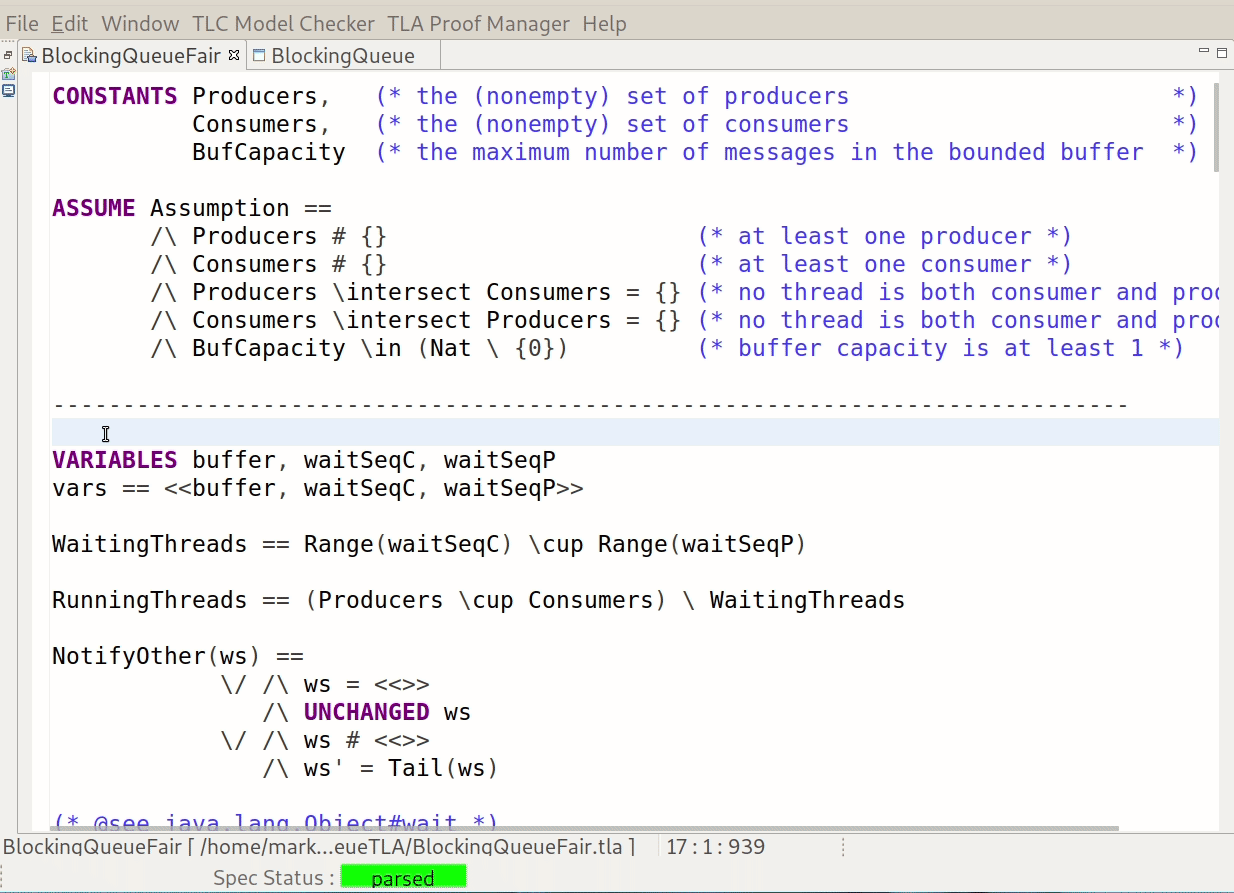The image size is (1234, 893).
Task: Close the BlockingQueueFair editor tab
Action: coord(233,56)
